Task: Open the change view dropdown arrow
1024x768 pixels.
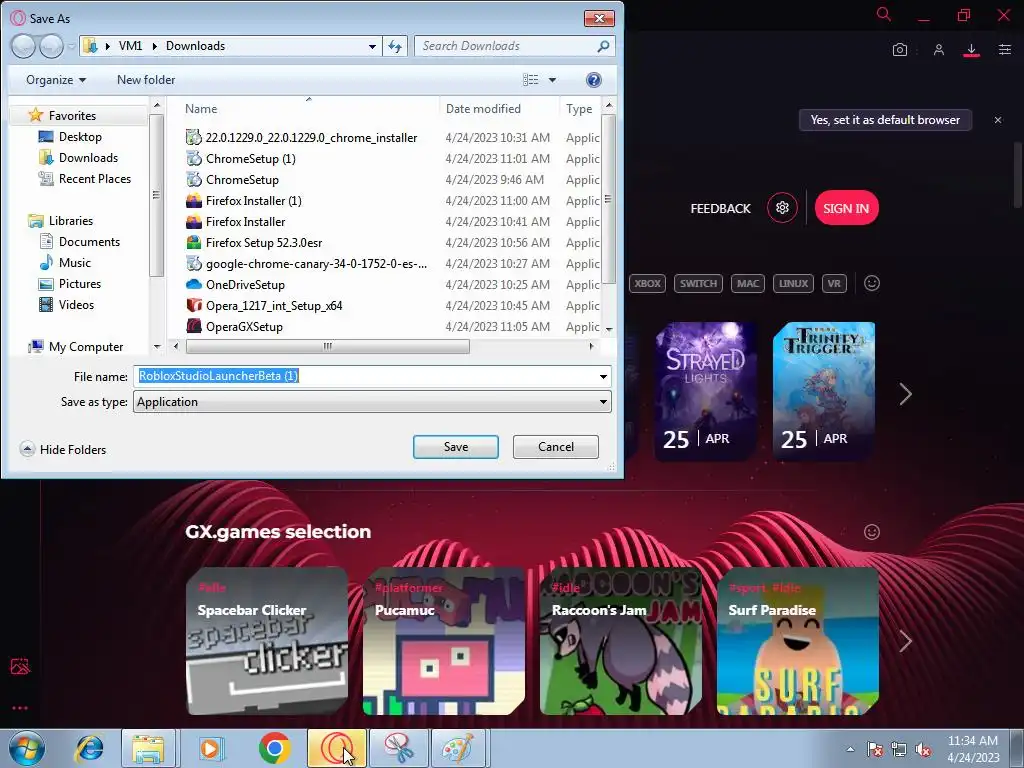Action: pyautogui.click(x=552, y=80)
